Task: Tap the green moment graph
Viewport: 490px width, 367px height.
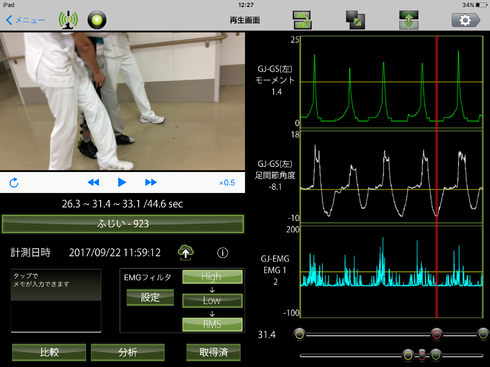Action: [392, 82]
